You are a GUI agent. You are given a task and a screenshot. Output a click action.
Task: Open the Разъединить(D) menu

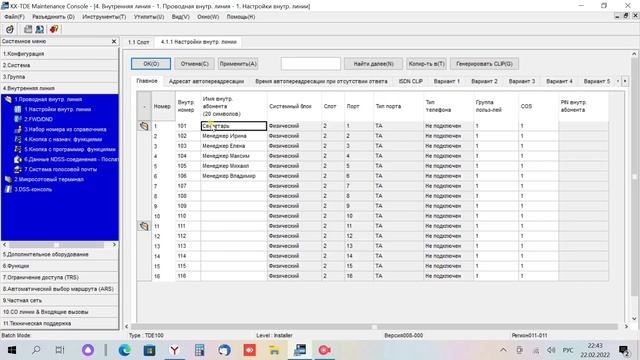[53, 17]
